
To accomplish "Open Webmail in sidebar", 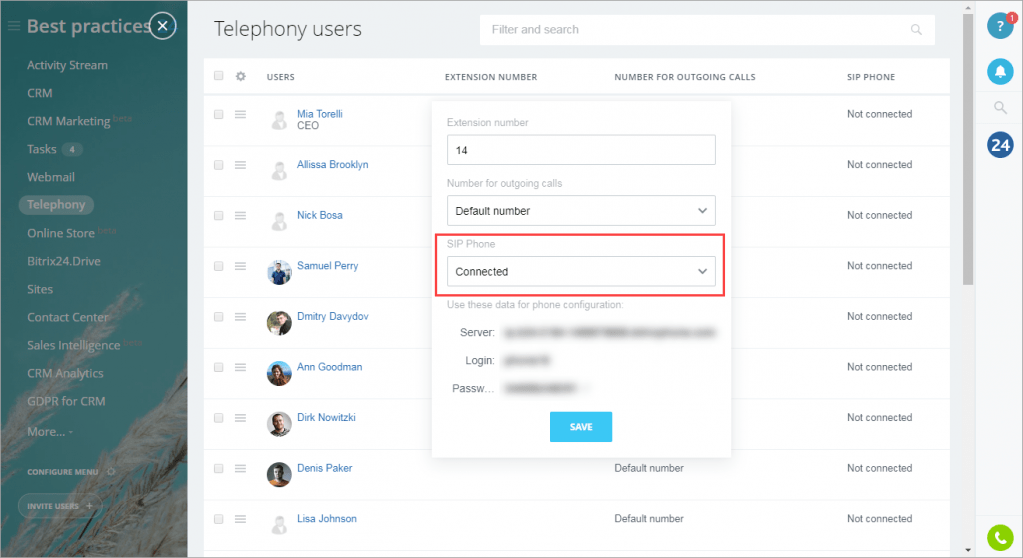I will (51, 178).
